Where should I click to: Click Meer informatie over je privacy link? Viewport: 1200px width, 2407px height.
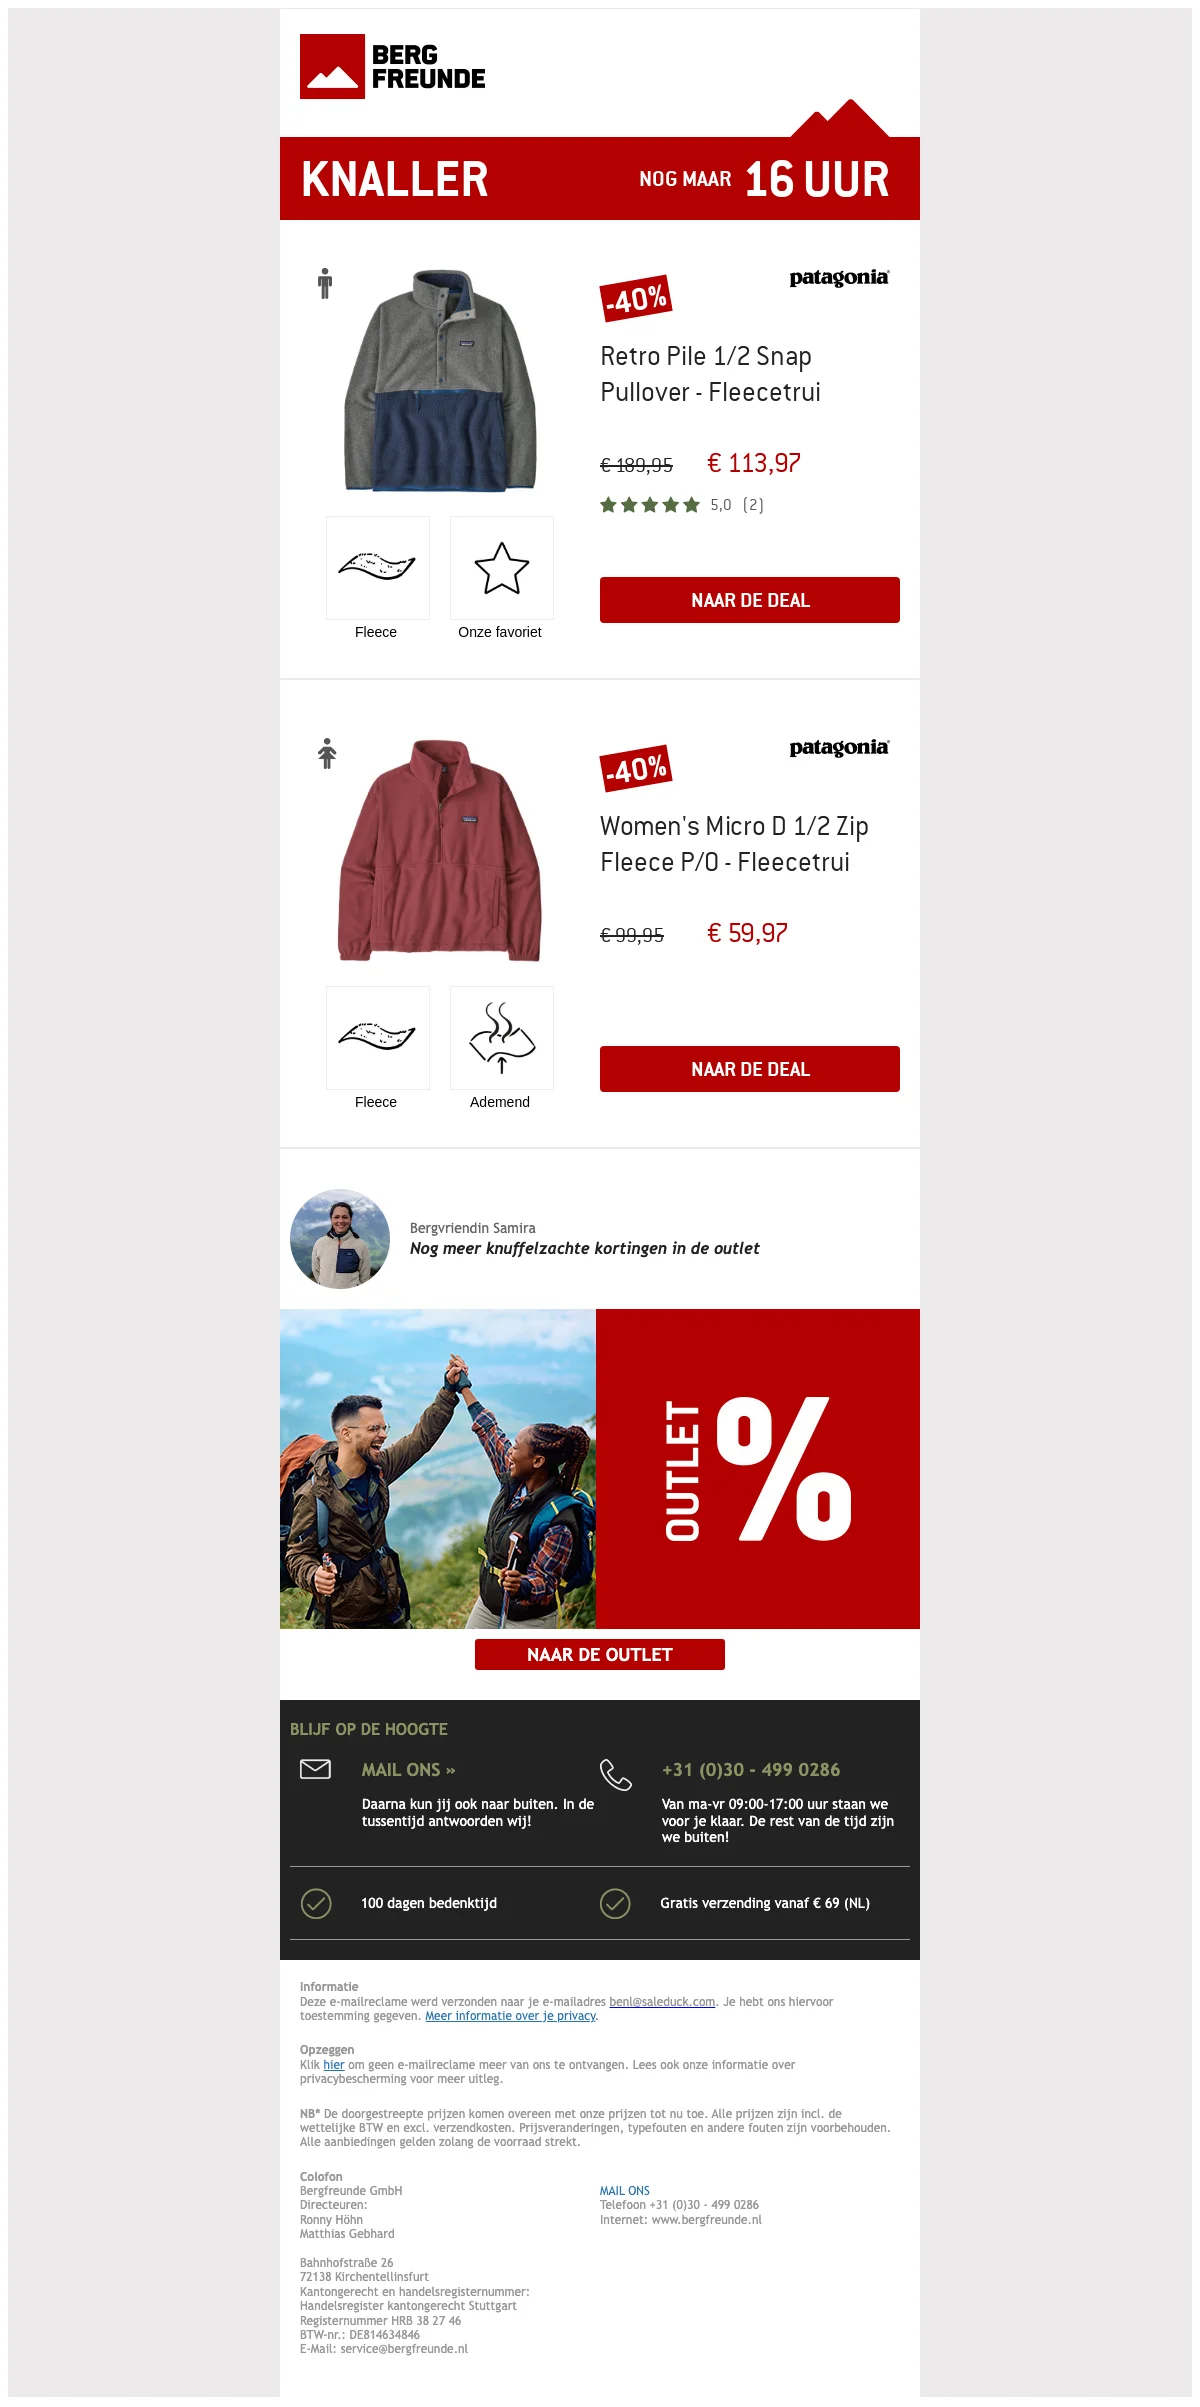[511, 2016]
